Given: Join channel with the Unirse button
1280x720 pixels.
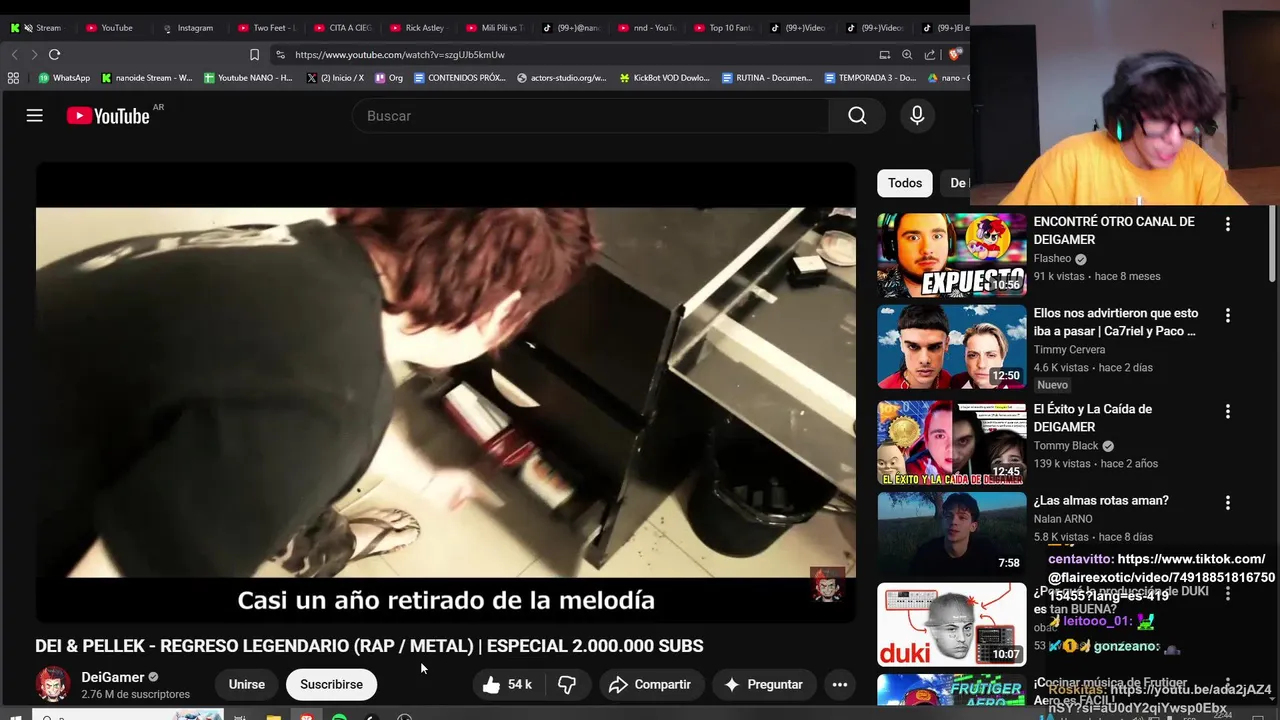Looking at the screenshot, I should pyautogui.click(x=247, y=684).
